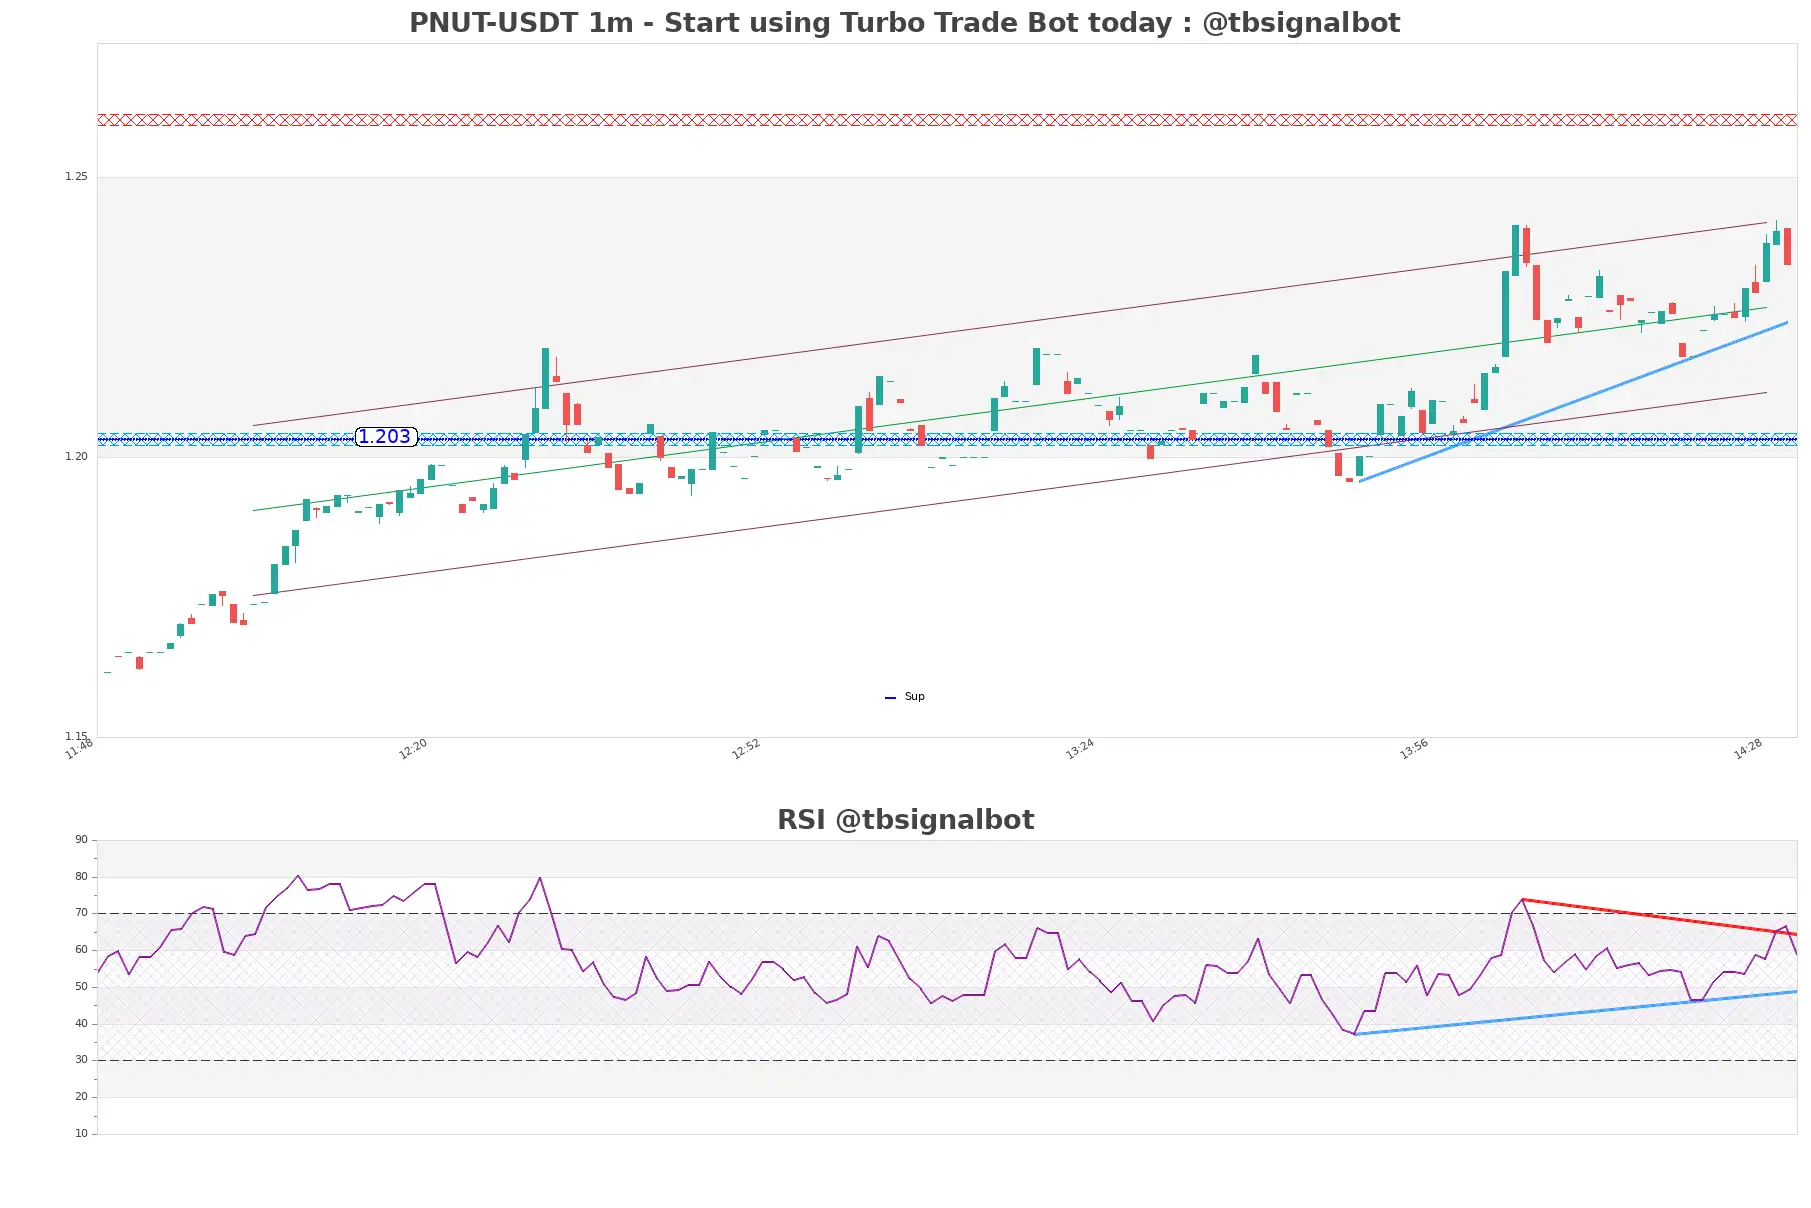Click the RSI 40 axis label
This screenshot has height=1208, width=1811.
(81, 1024)
